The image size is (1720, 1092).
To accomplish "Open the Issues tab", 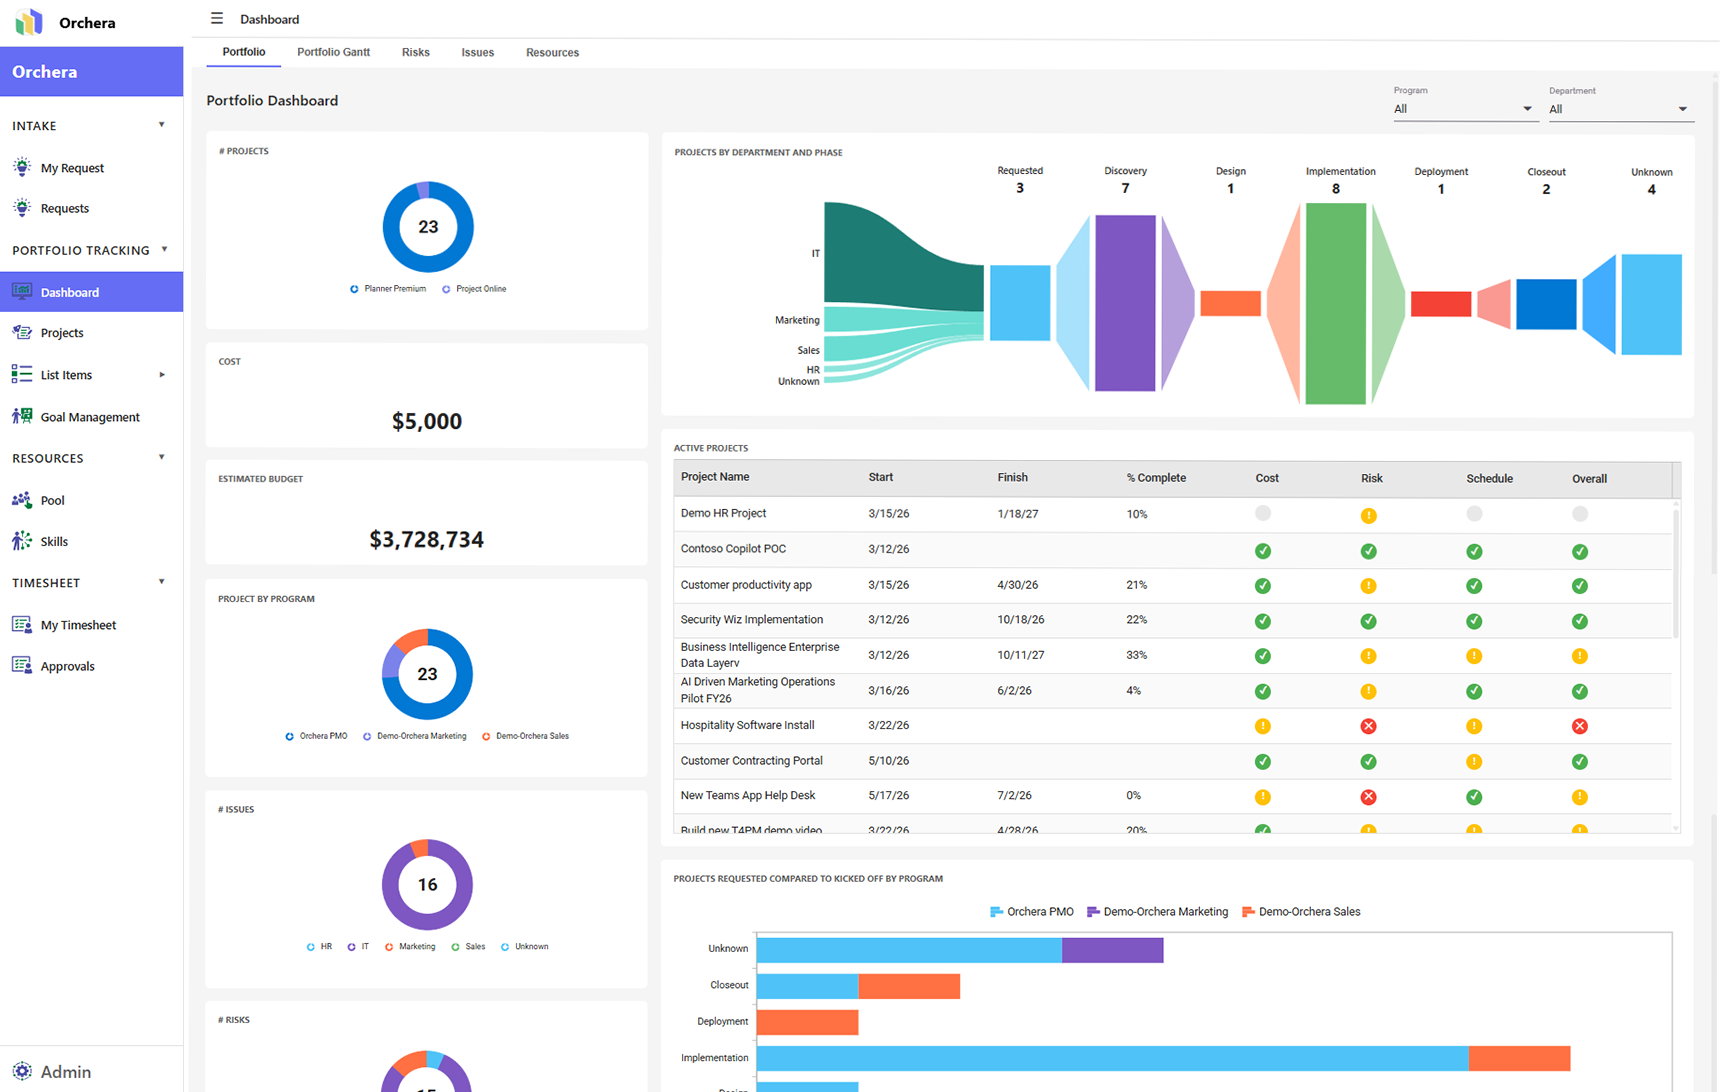I will pyautogui.click(x=478, y=52).
